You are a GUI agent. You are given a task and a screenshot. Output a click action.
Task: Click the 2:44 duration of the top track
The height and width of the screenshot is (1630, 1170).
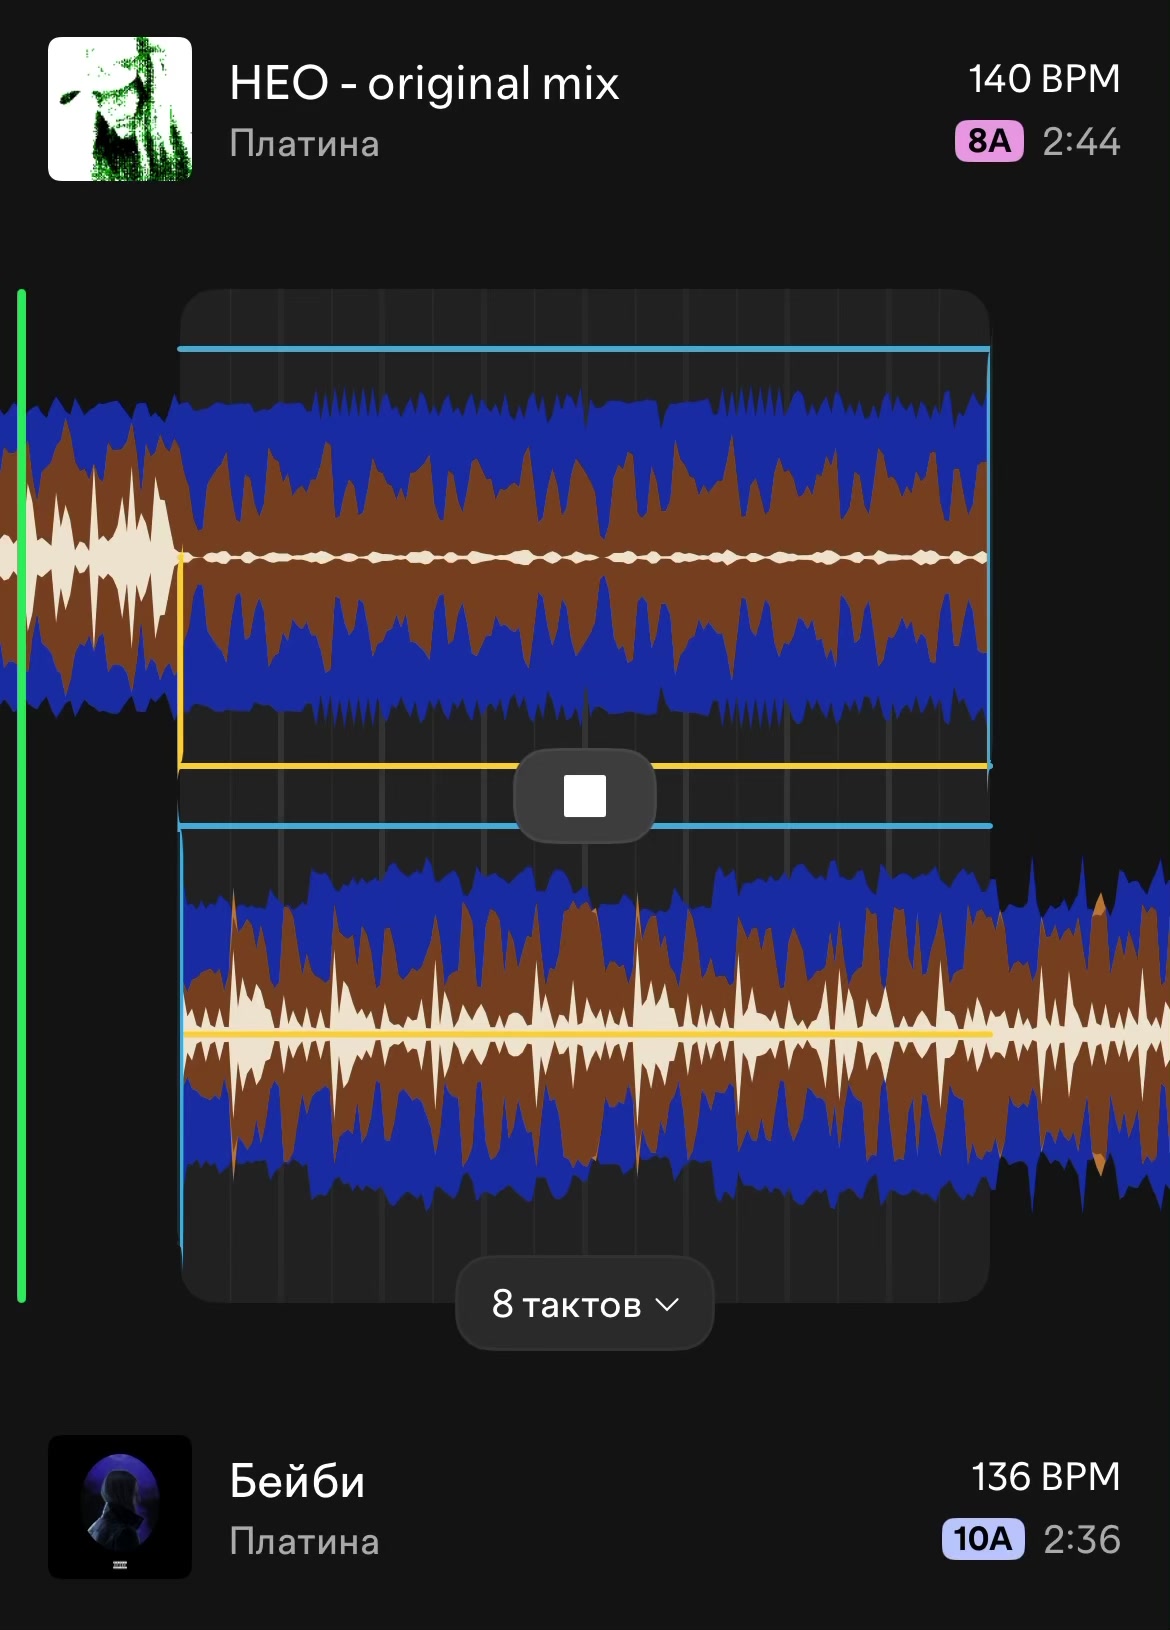pyautogui.click(x=1081, y=142)
